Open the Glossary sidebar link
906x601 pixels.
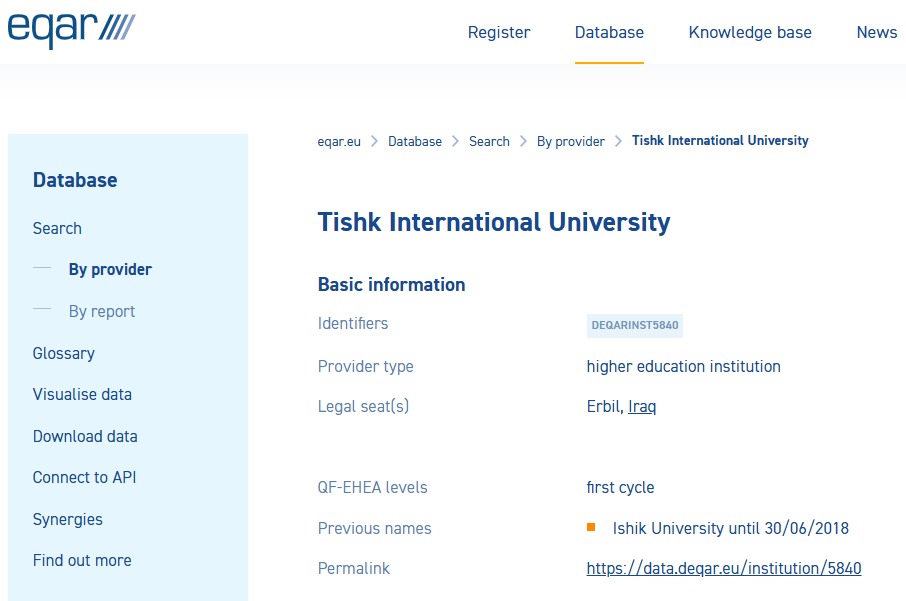tap(63, 353)
